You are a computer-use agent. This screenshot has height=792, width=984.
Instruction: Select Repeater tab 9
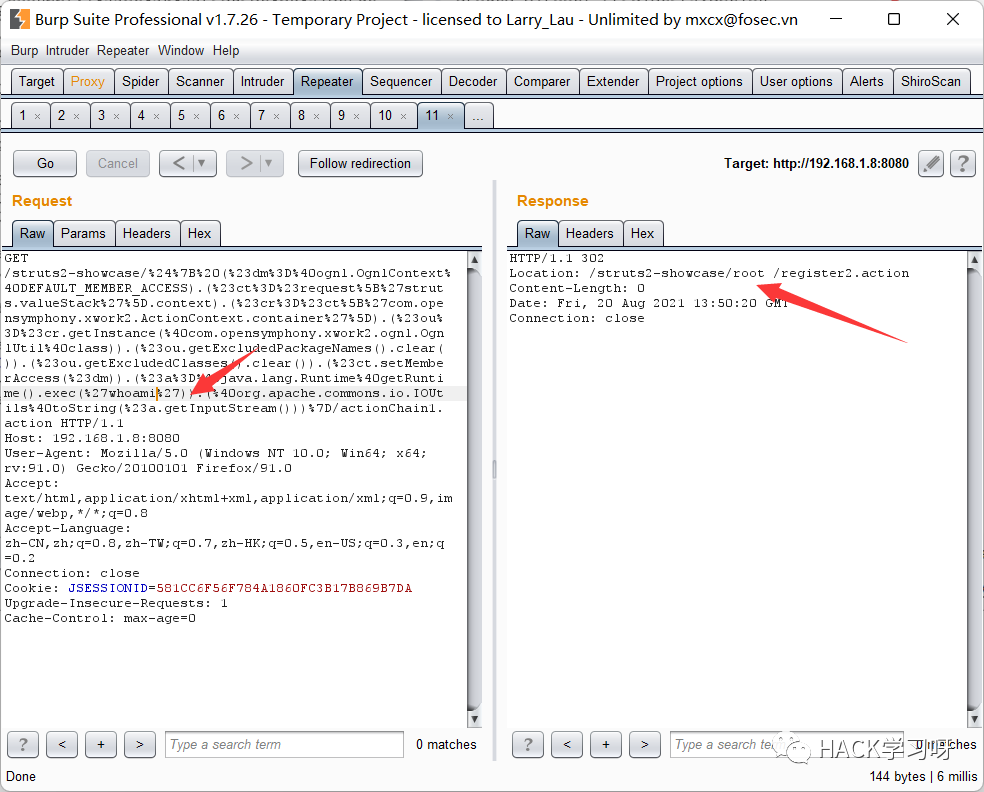[341, 116]
